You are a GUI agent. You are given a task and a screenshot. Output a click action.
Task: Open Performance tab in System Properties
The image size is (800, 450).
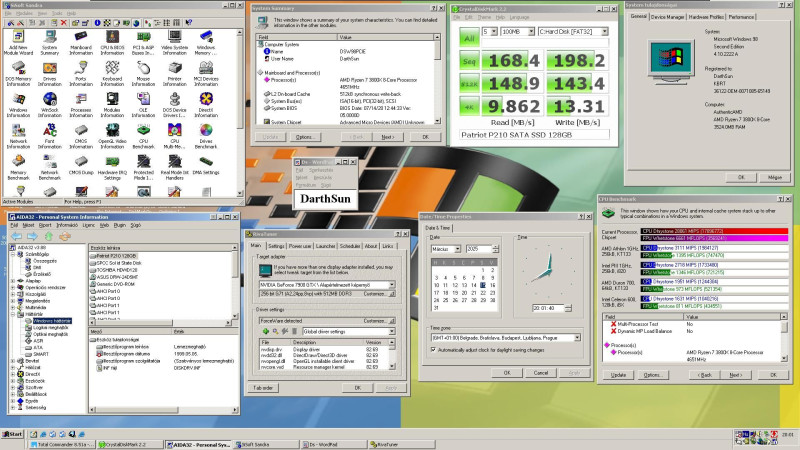(x=741, y=17)
